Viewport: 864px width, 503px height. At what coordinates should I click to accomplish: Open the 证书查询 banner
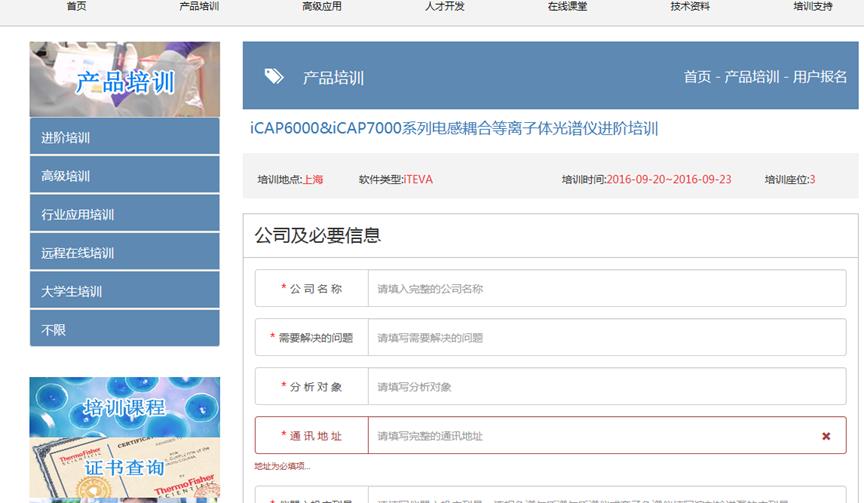click(125, 468)
